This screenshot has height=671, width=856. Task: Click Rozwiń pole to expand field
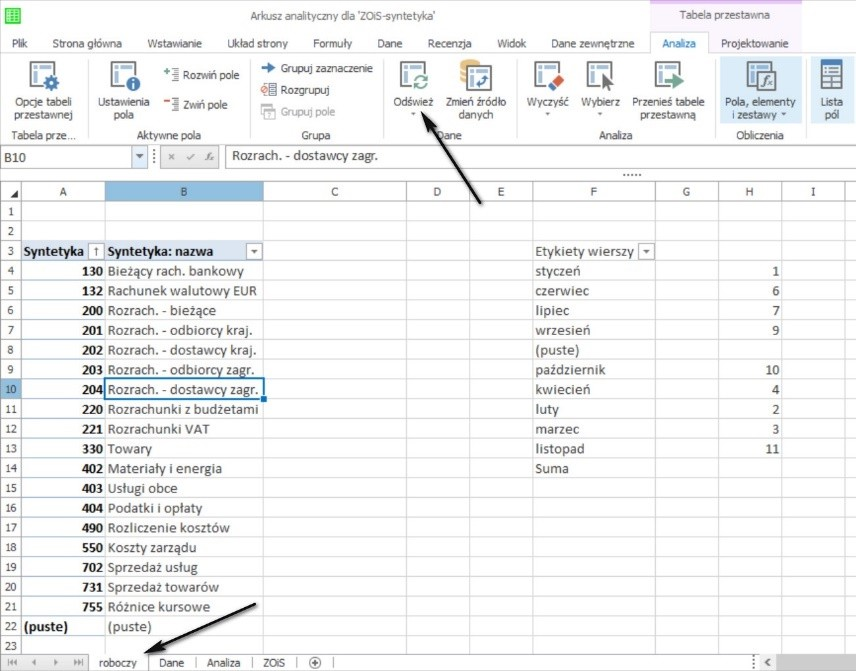(x=201, y=75)
